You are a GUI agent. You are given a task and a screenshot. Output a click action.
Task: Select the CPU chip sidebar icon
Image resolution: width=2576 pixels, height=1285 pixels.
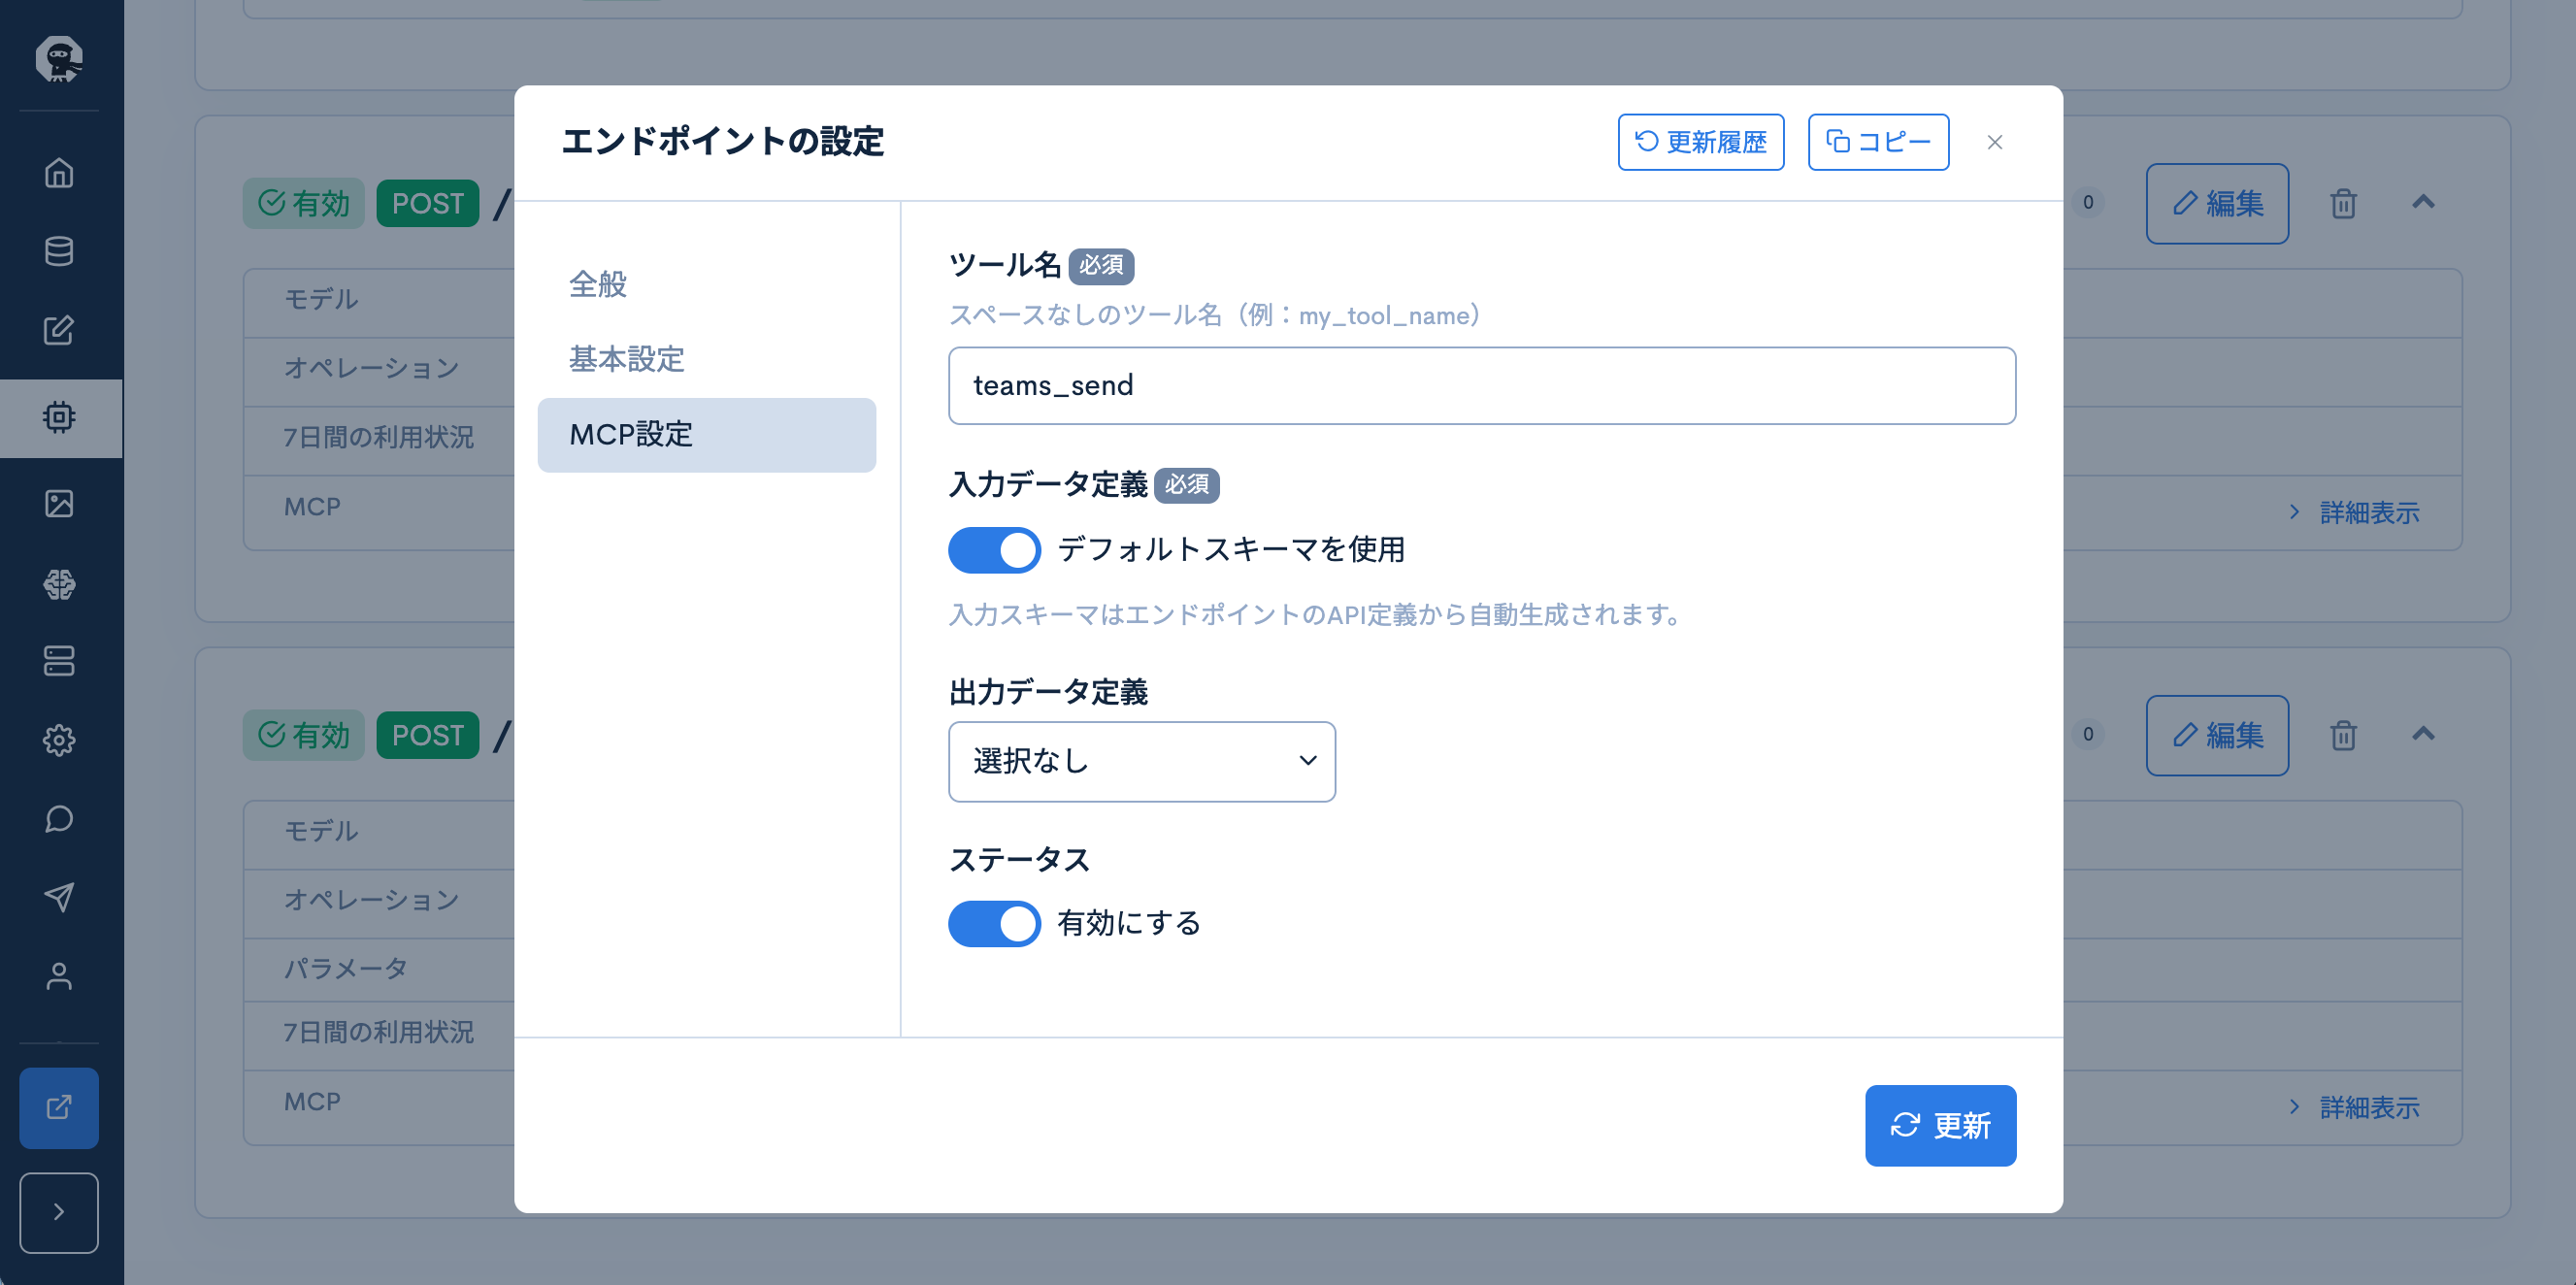point(59,417)
